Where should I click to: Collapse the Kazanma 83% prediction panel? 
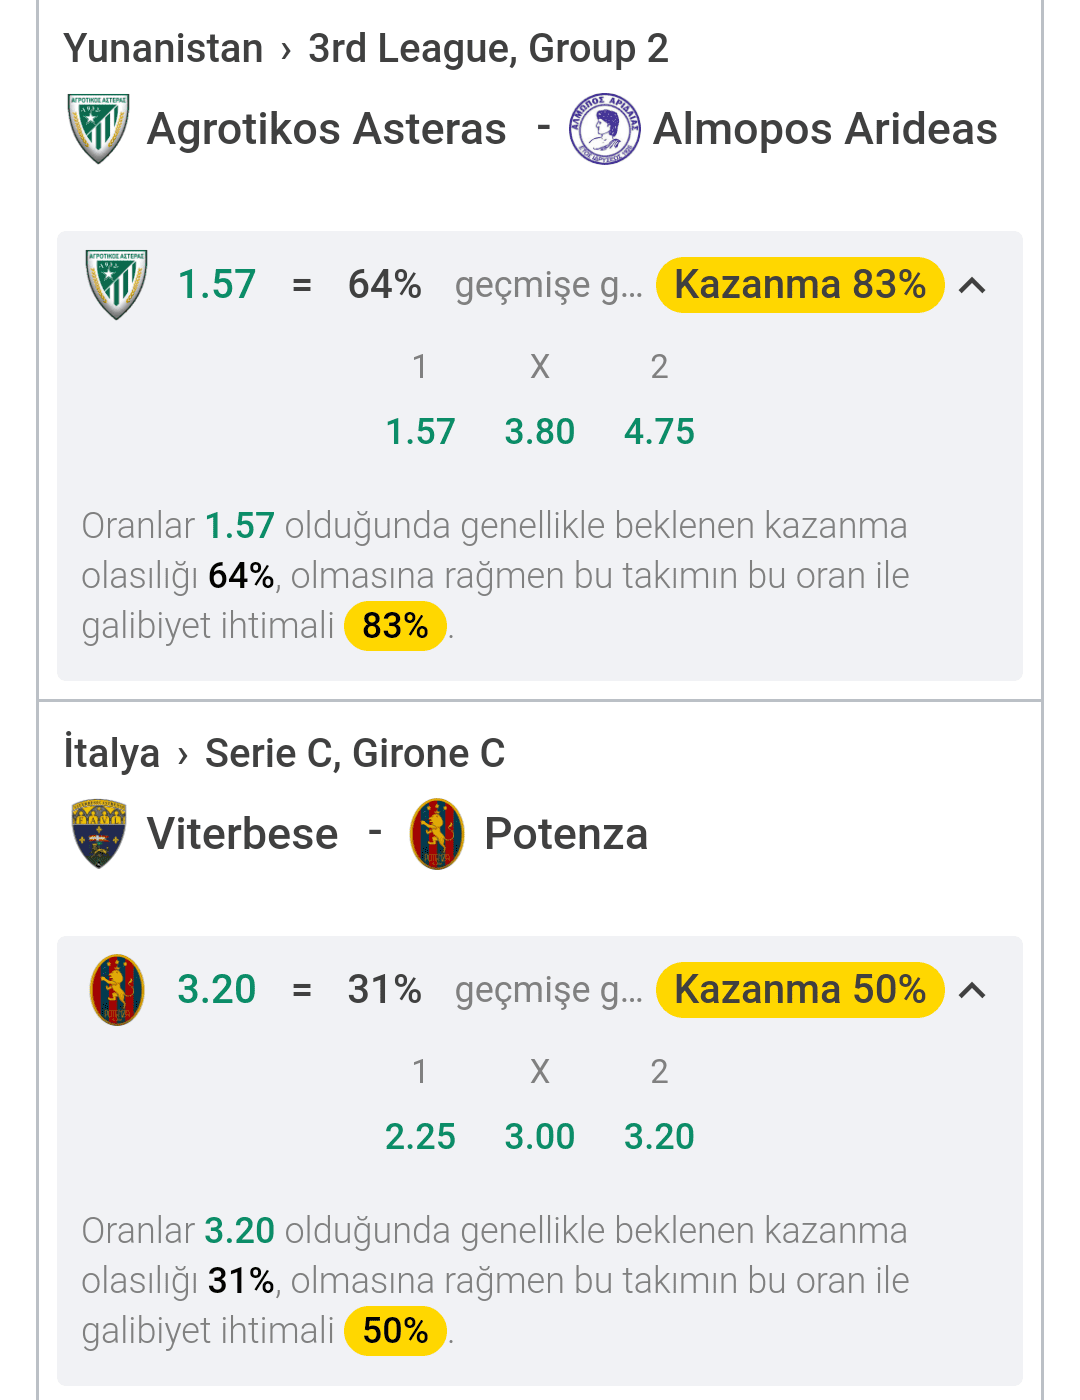972,286
